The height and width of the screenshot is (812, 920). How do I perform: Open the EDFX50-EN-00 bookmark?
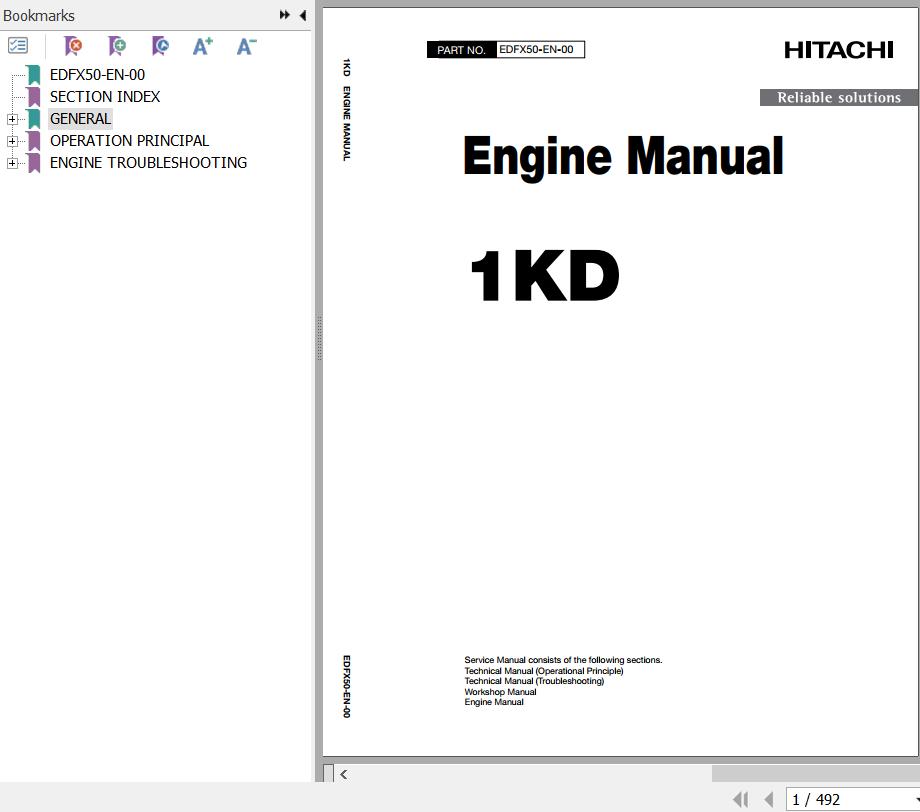[97, 75]
